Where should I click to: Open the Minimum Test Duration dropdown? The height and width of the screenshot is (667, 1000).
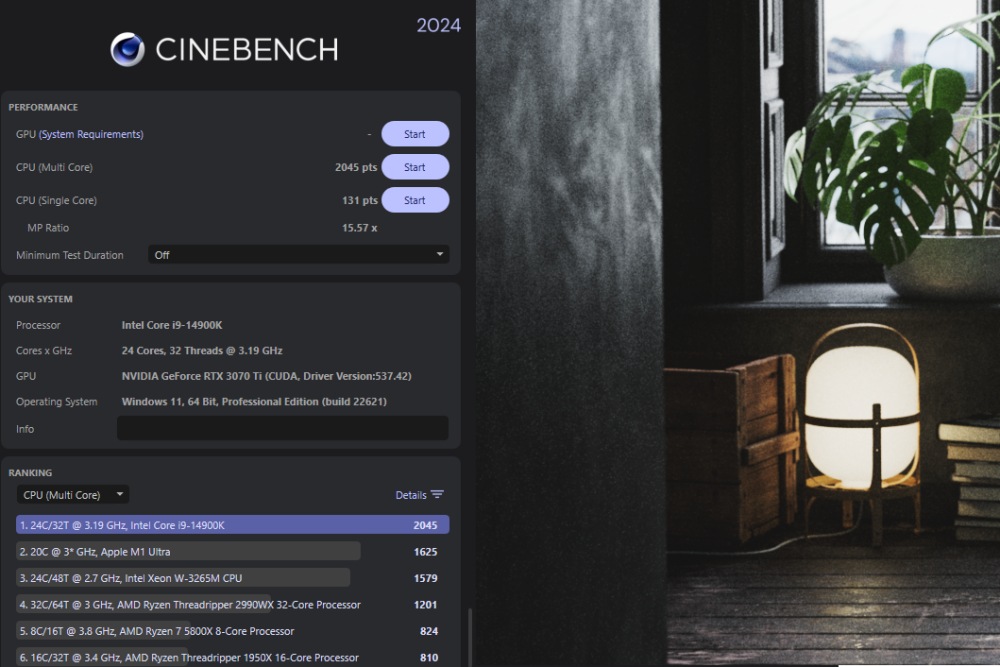pyautogui.click(x=298, y=254)
